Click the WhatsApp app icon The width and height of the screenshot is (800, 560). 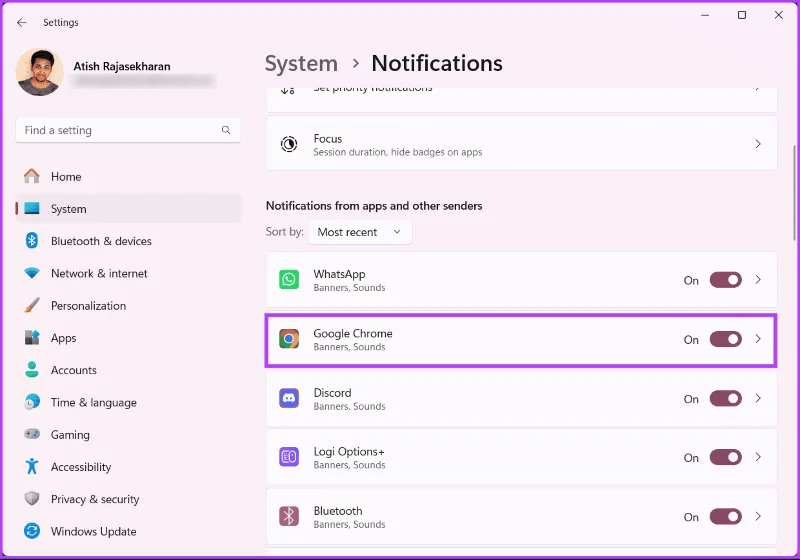[289, 279]
